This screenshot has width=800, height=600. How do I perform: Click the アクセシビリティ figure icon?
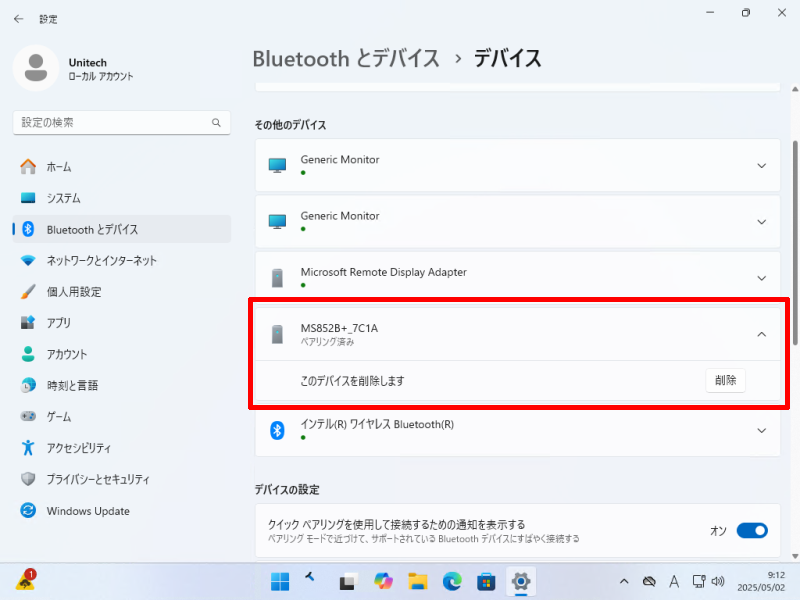(x=28, y=448)
